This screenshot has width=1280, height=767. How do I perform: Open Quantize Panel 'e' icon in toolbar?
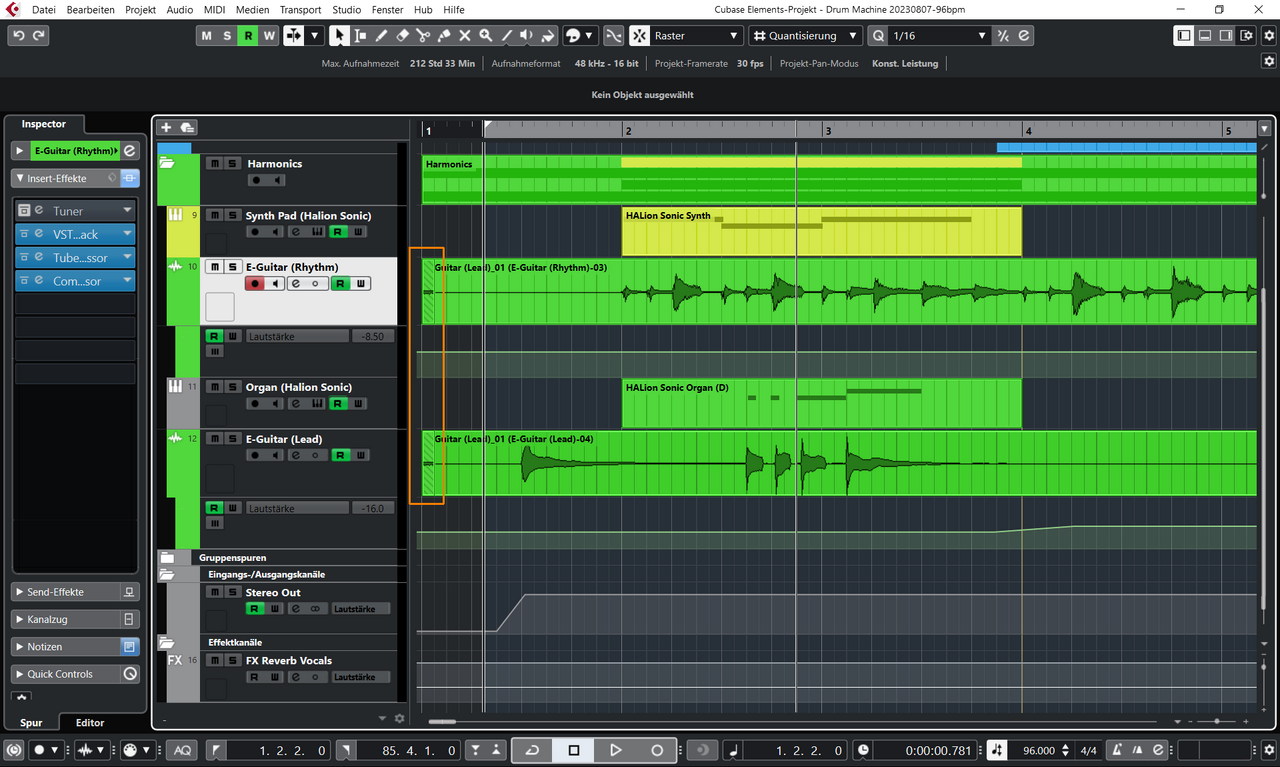[x=1024, y=36]
